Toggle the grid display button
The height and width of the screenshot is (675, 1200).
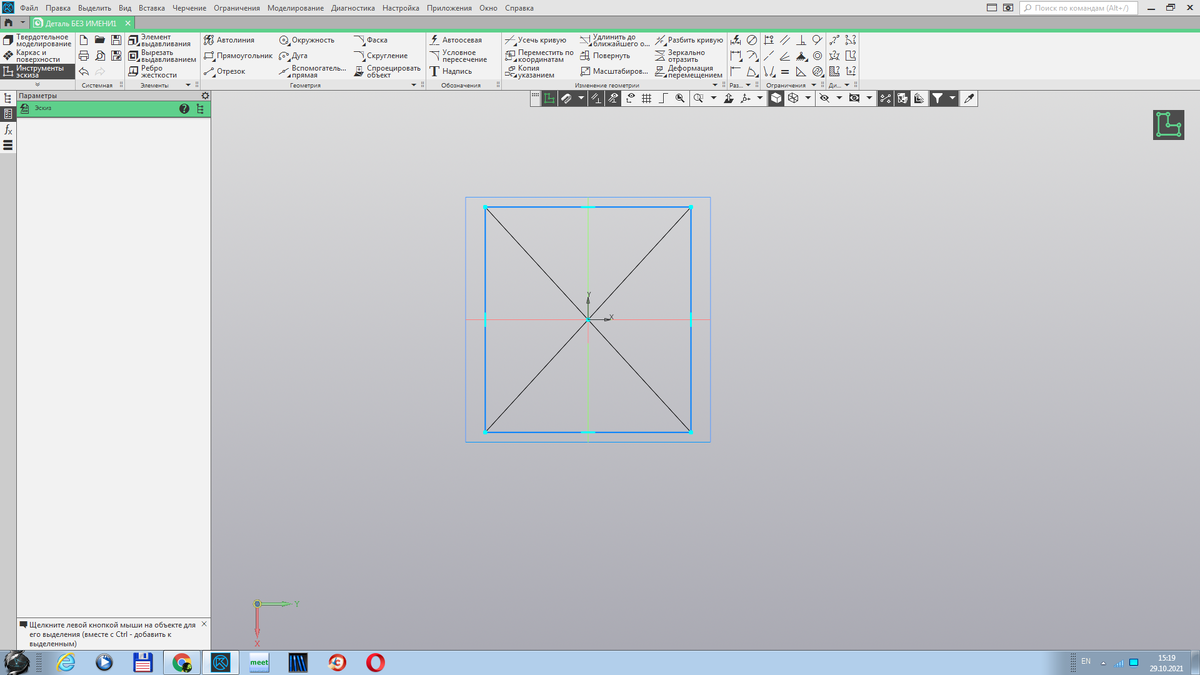pos(647,99)
